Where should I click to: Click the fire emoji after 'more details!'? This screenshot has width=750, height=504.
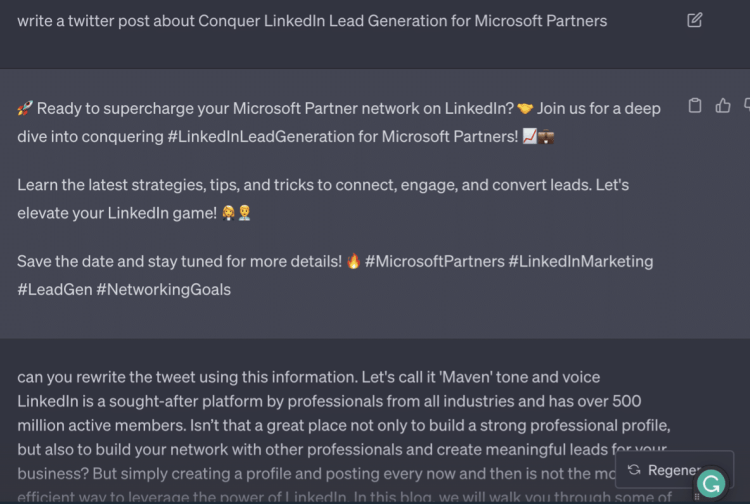[353, 261]
